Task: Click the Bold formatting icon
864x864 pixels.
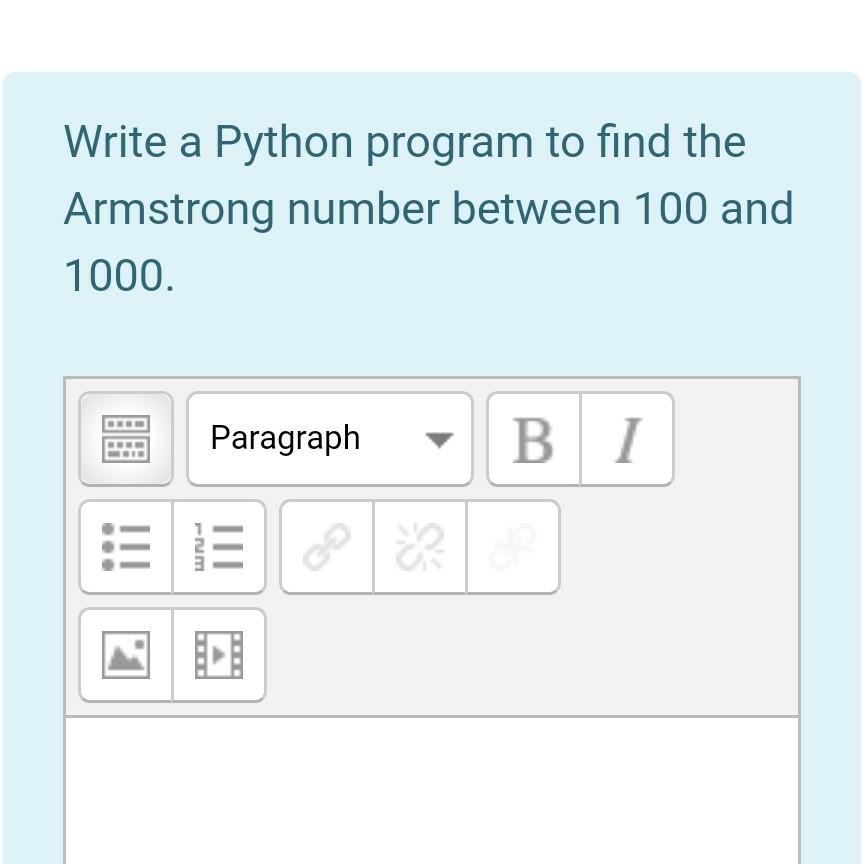Action: (531, 438)
